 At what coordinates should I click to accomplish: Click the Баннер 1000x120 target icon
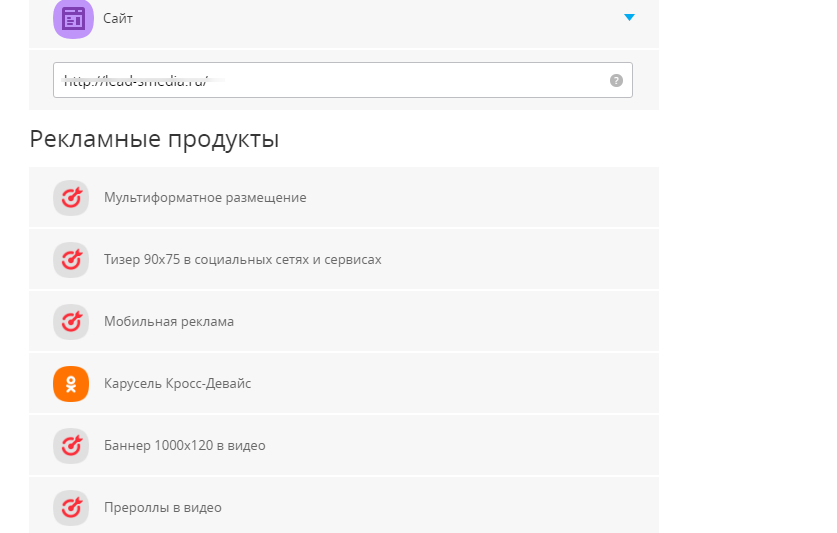click(x=71, y=445)
